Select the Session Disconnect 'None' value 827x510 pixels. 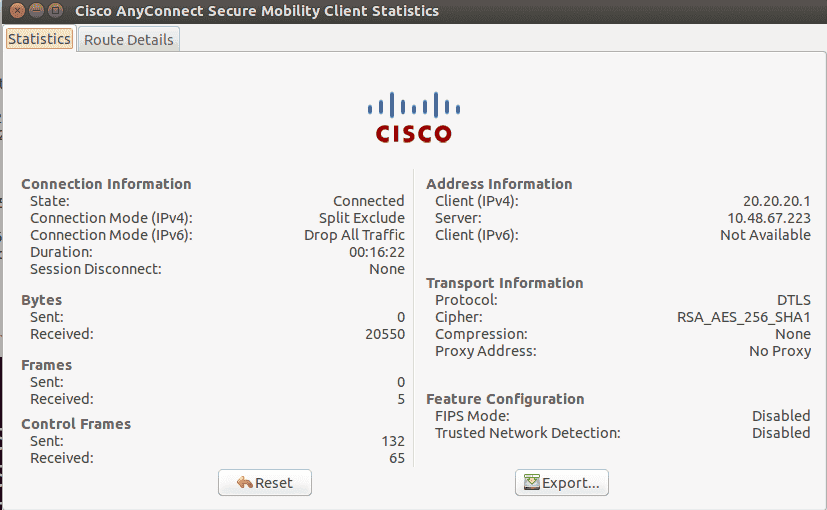387,269
